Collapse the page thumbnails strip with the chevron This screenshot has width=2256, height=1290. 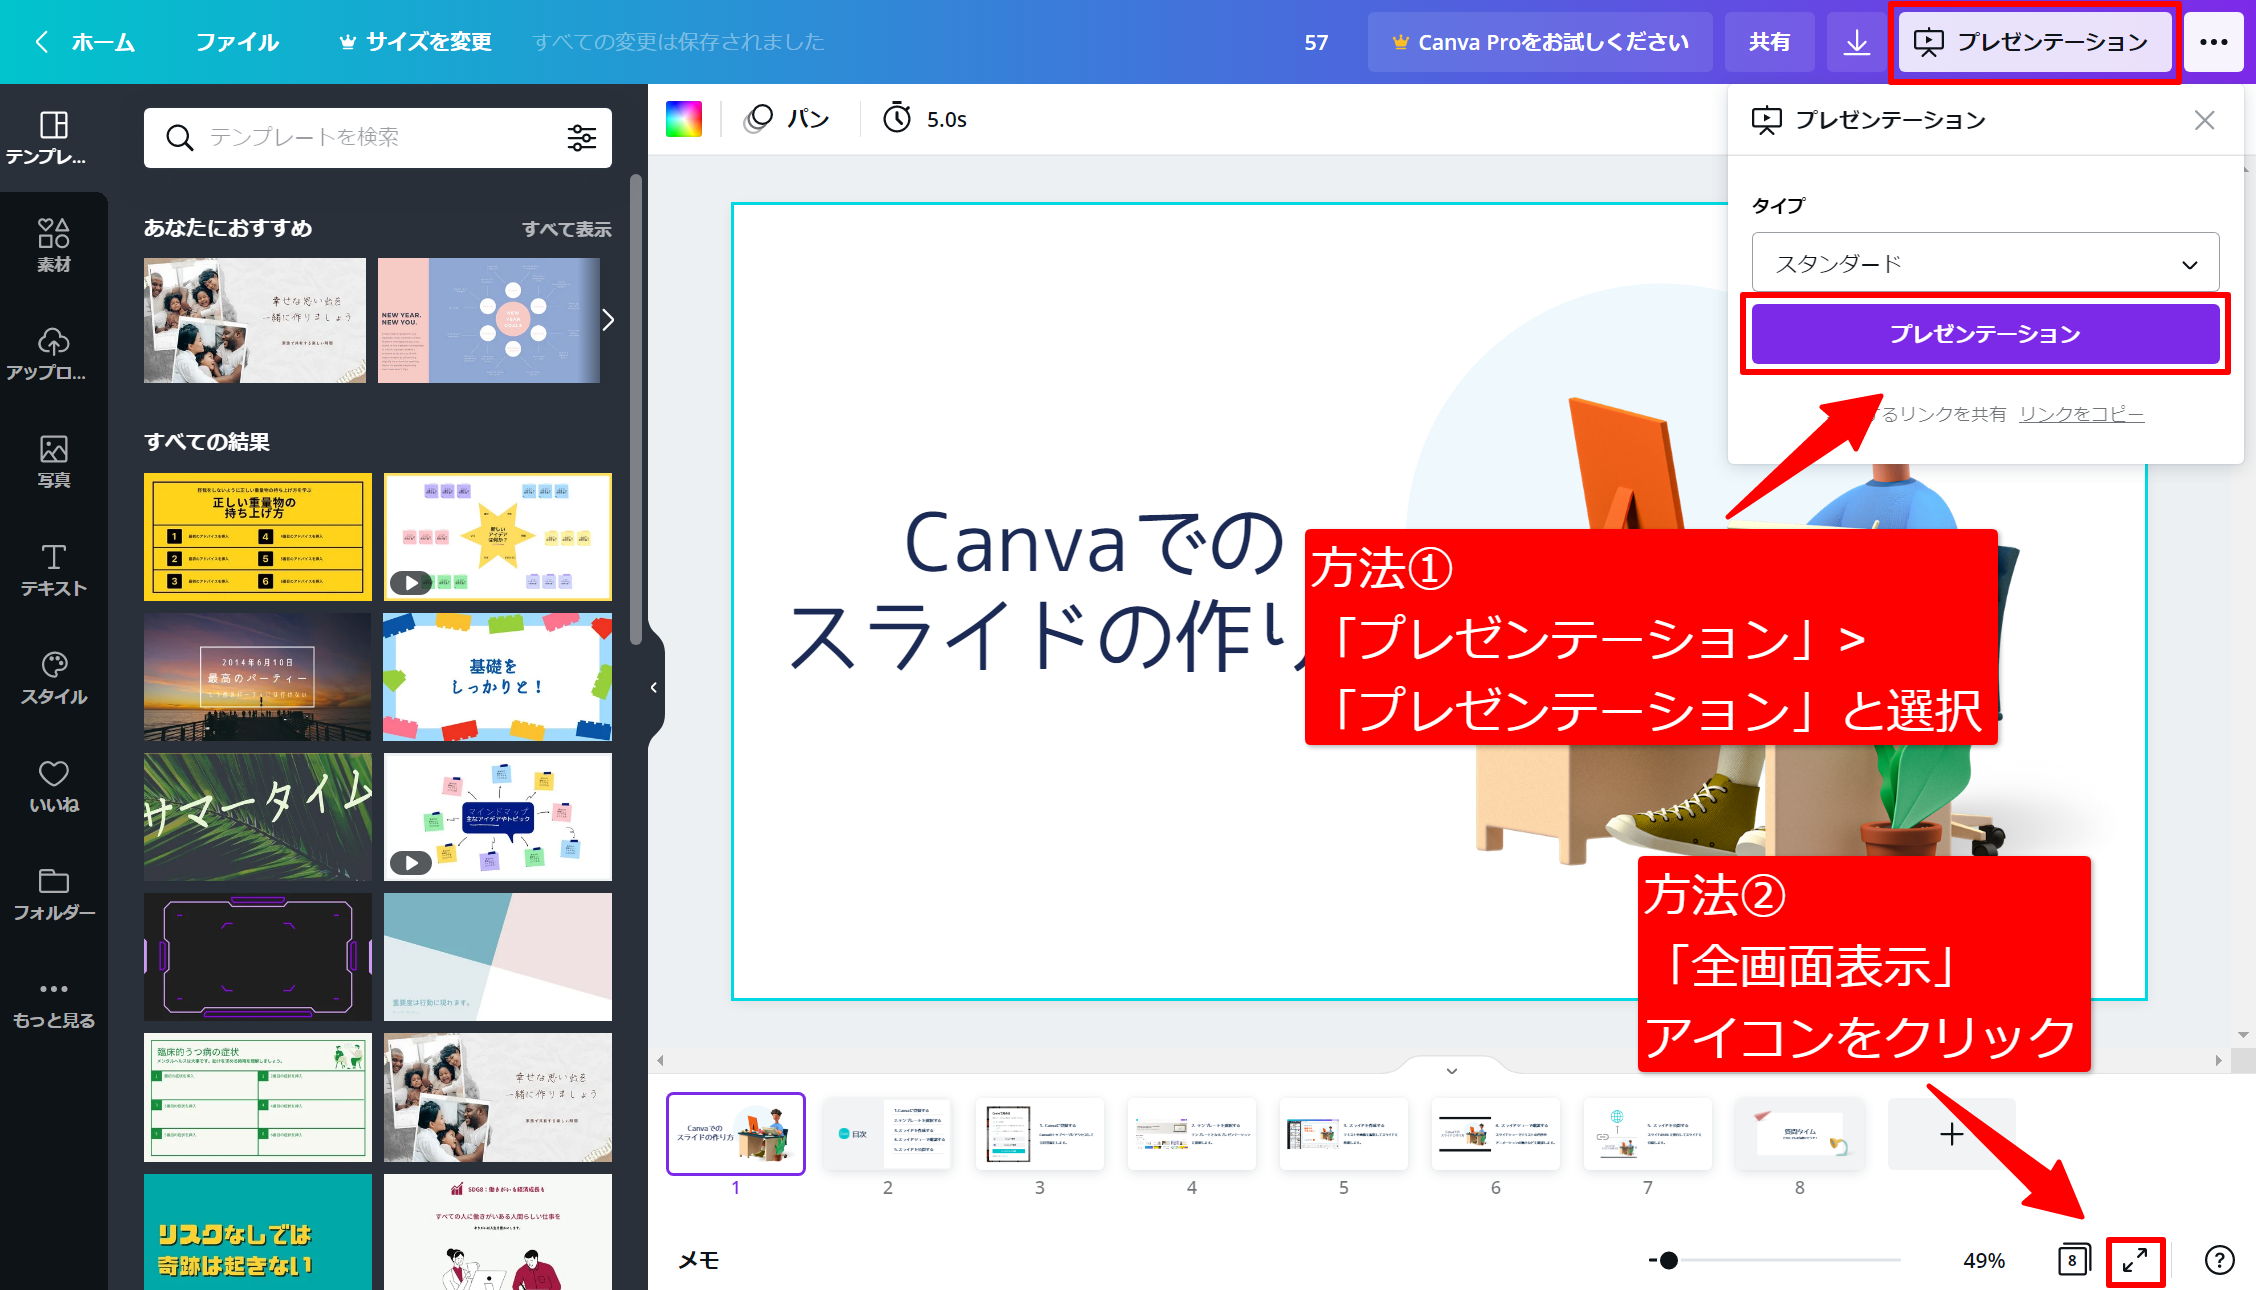(1452, 1070)
